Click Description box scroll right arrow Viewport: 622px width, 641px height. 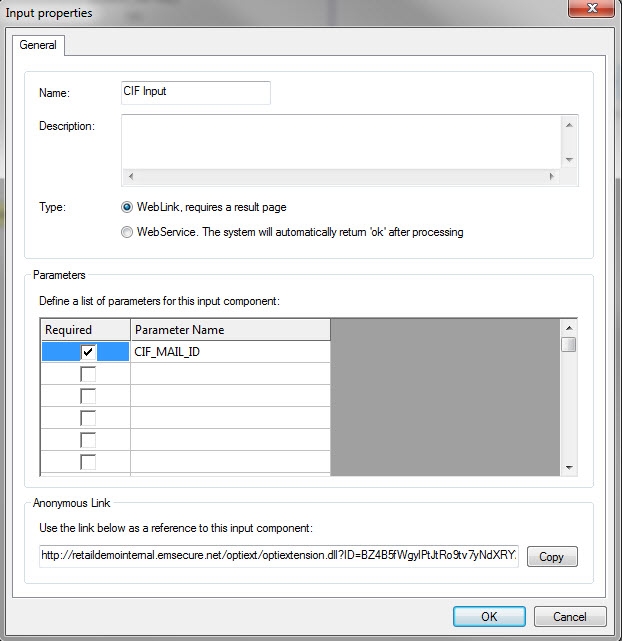(549, 177)
